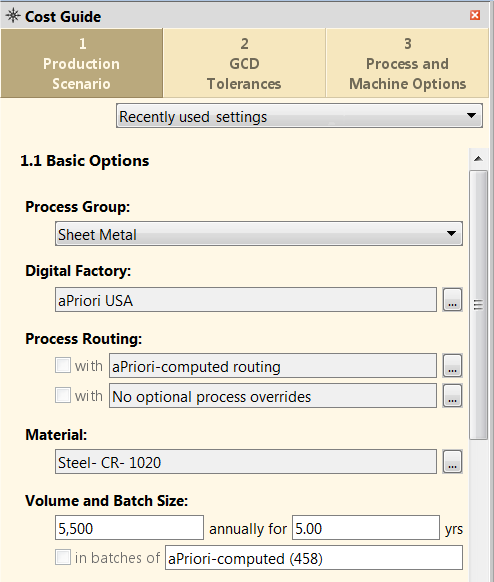Open the optional process overrides ellipsis button
This screenshot has width=494, height=582.
click(452, 396)
